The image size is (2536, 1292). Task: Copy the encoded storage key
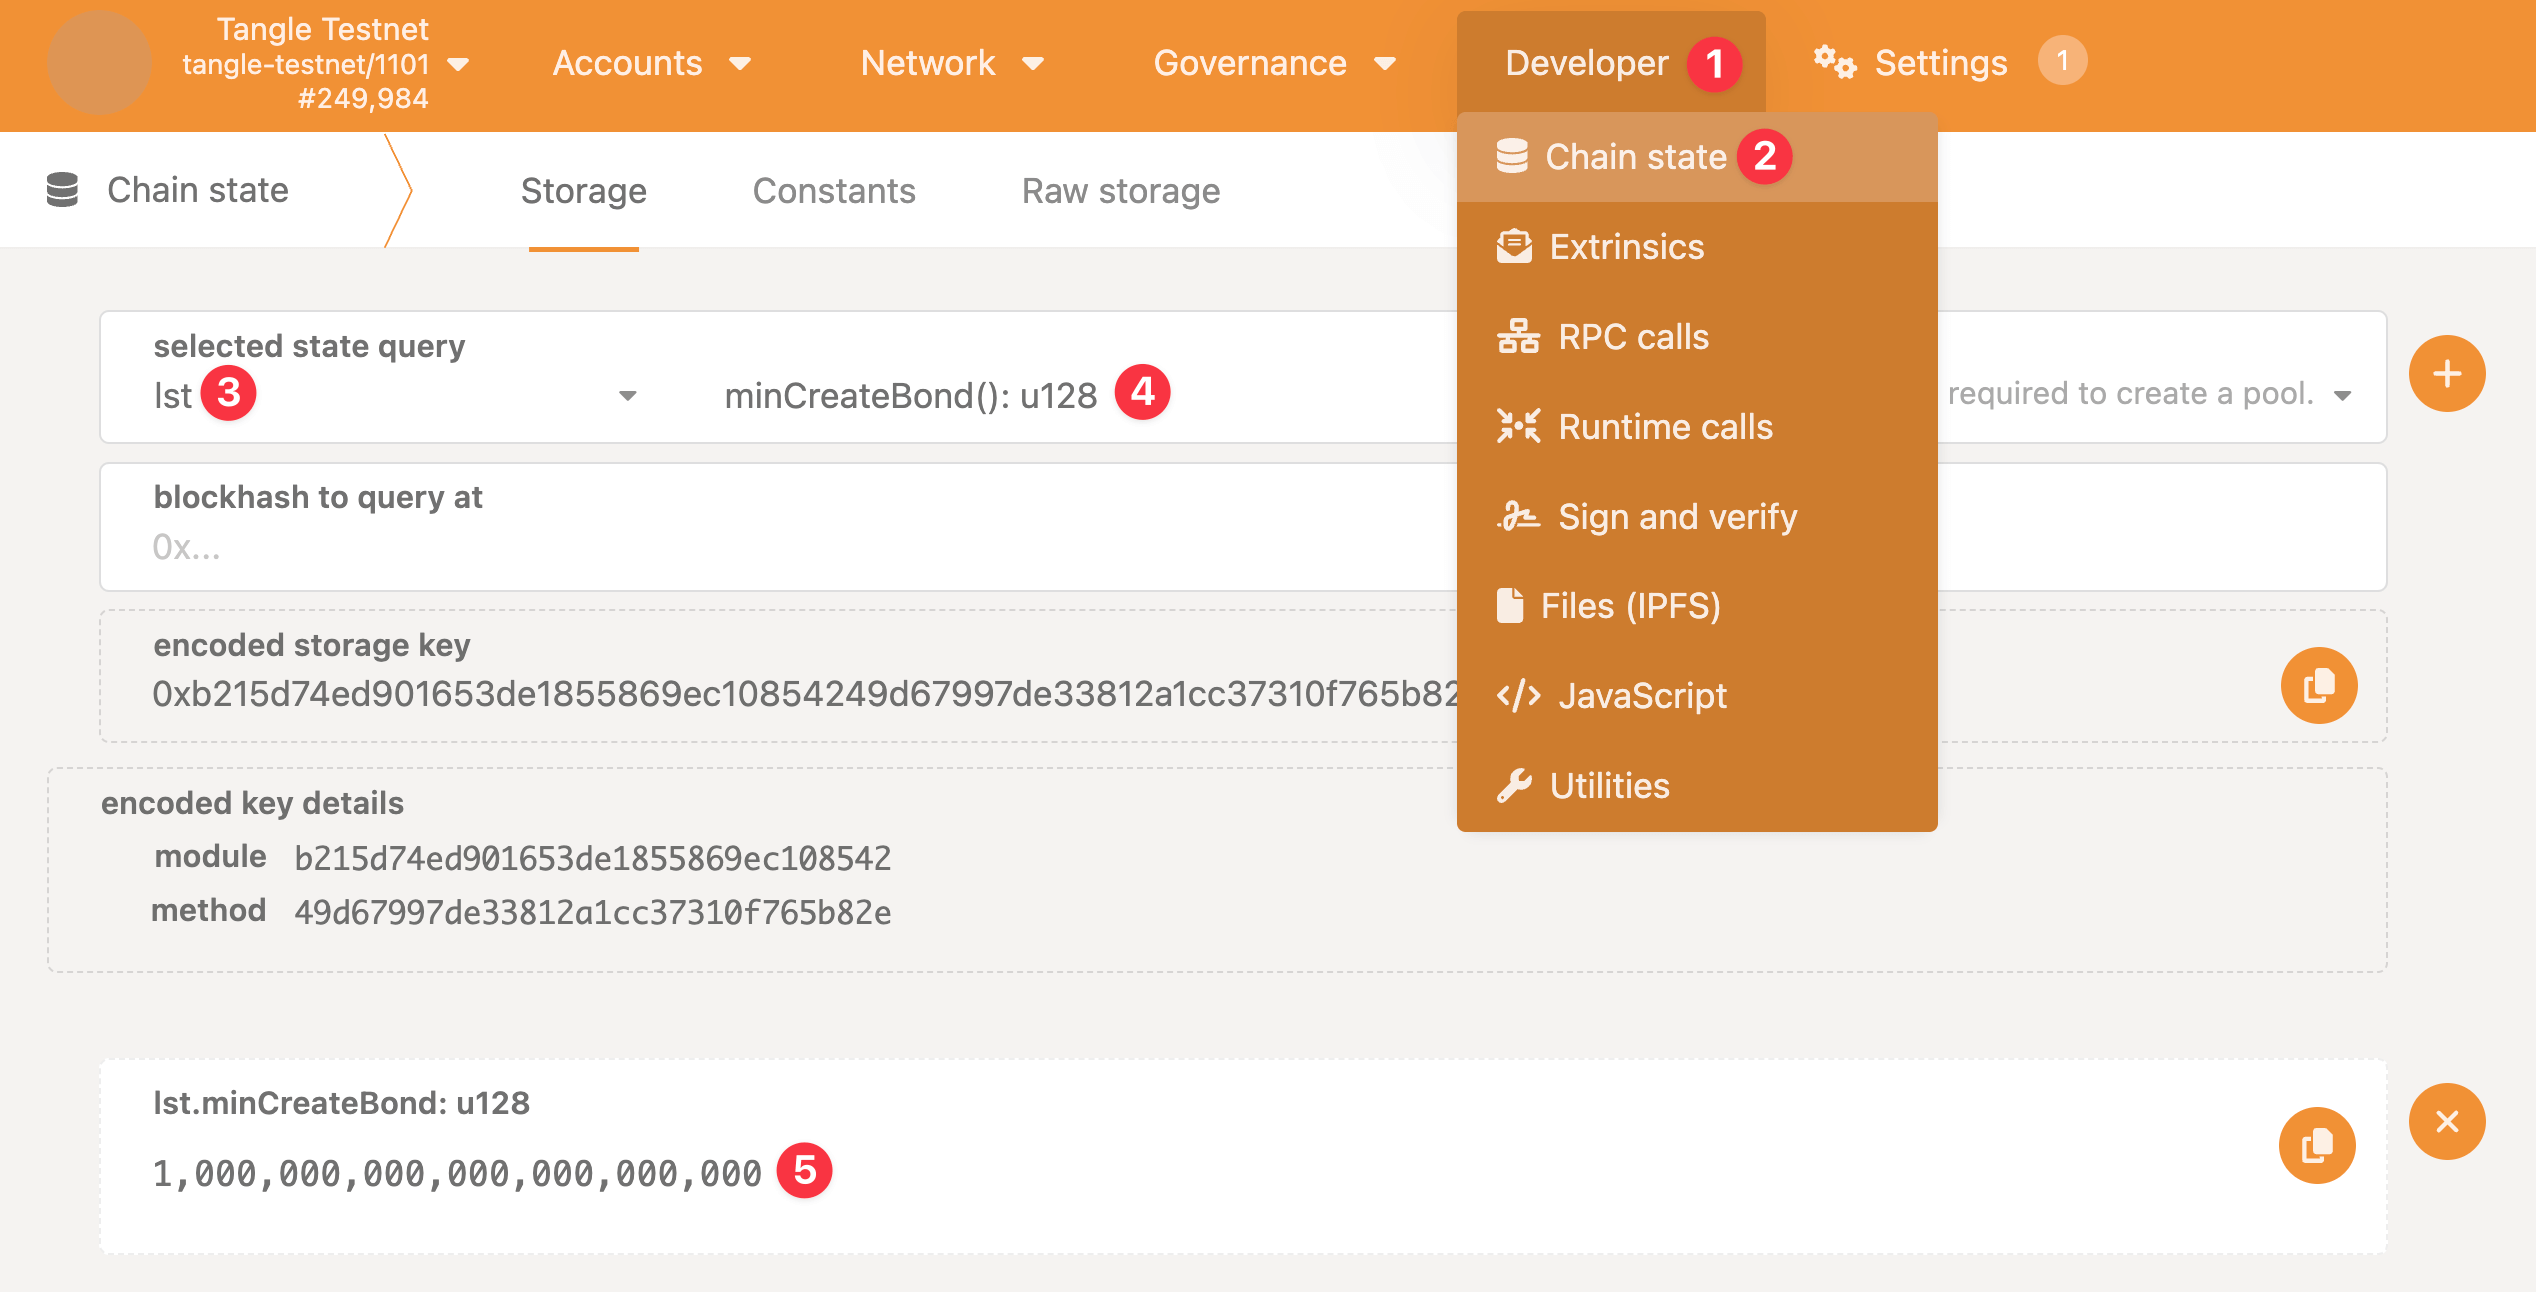point(2318,686)
